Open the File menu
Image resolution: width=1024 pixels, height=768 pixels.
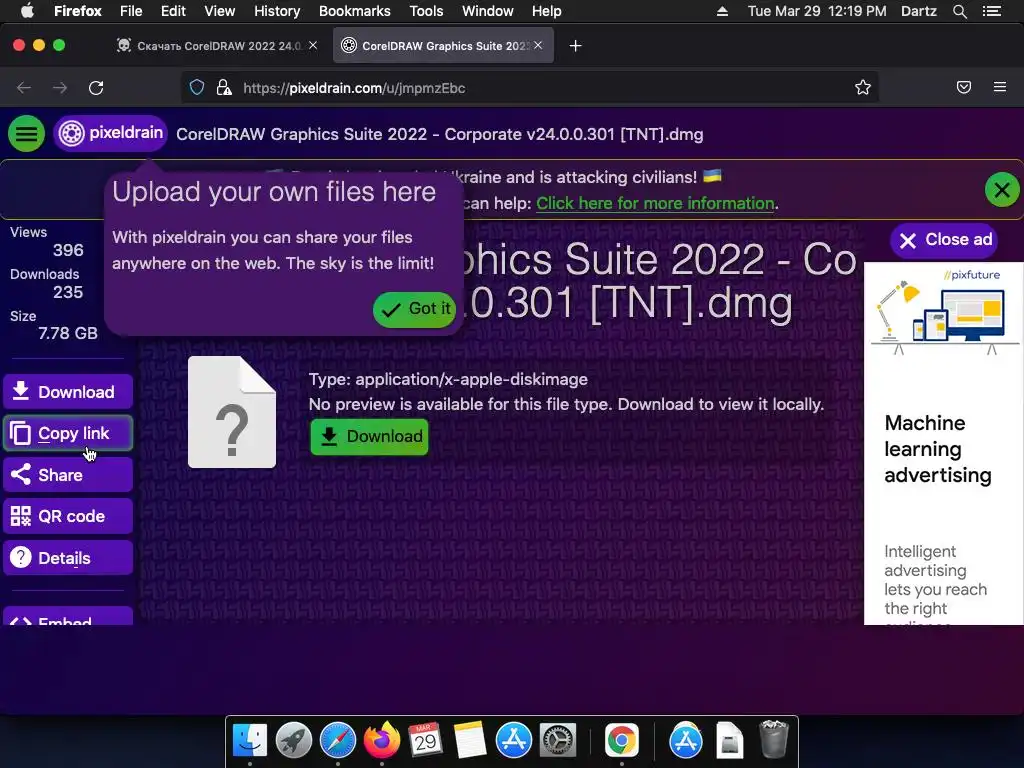(x=131, y=11)
